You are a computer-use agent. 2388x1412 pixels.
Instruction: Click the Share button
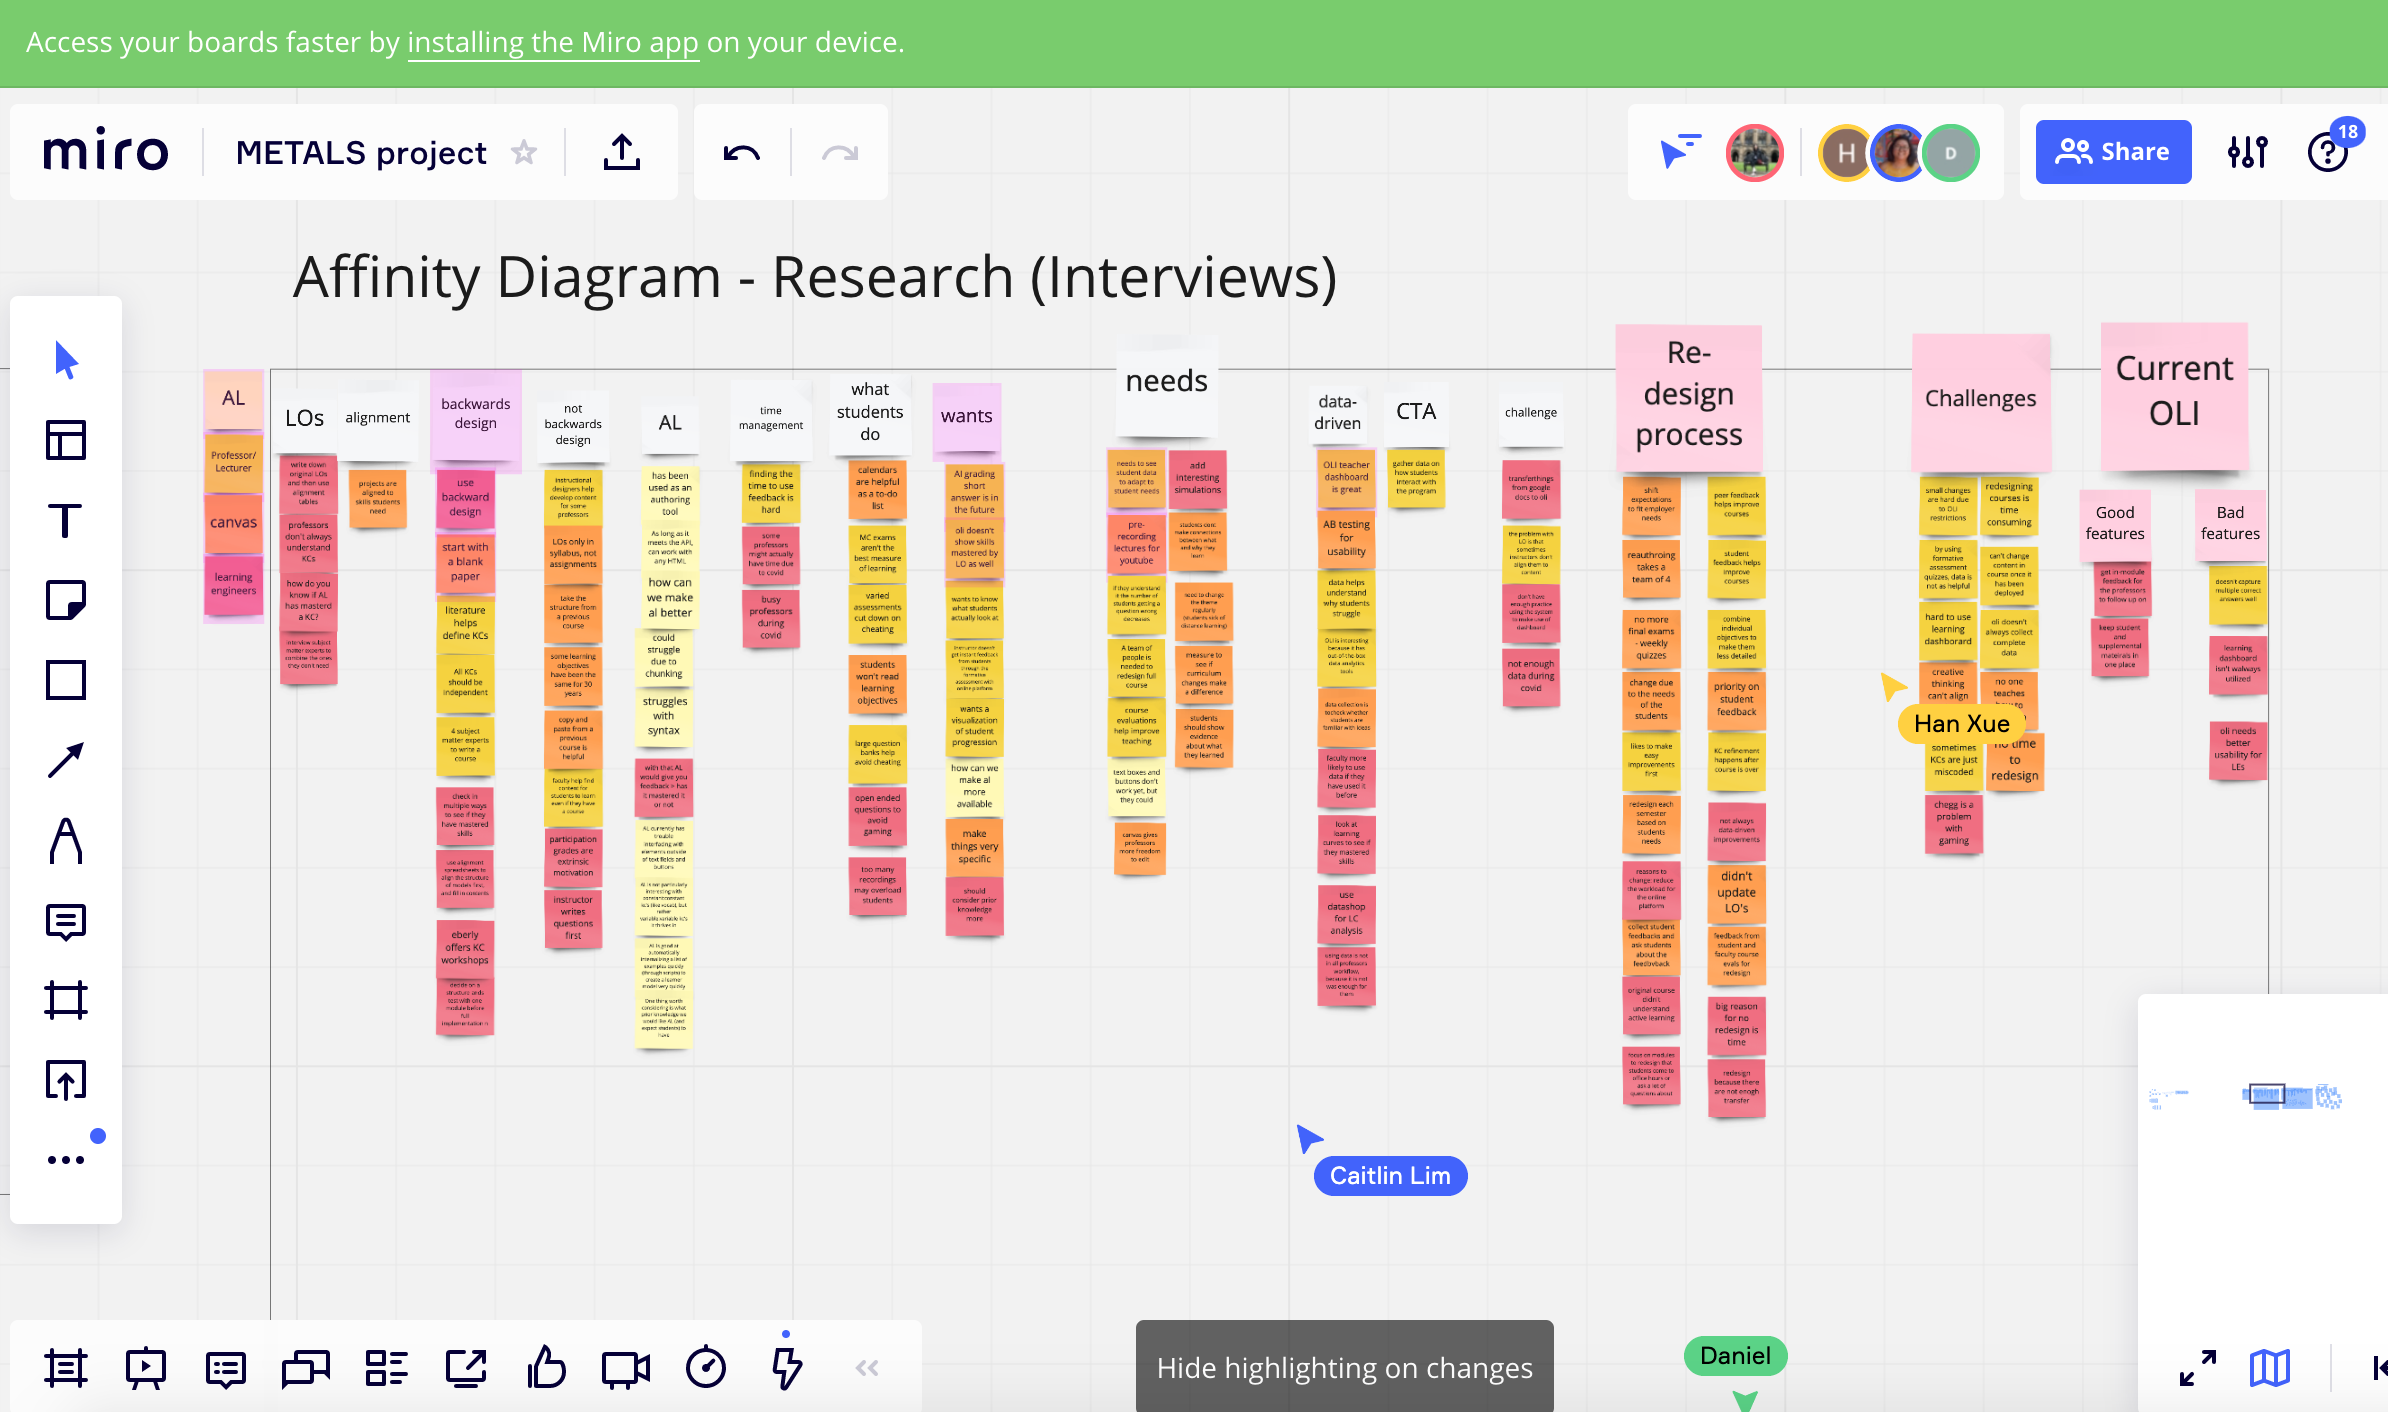point(2113,152)
